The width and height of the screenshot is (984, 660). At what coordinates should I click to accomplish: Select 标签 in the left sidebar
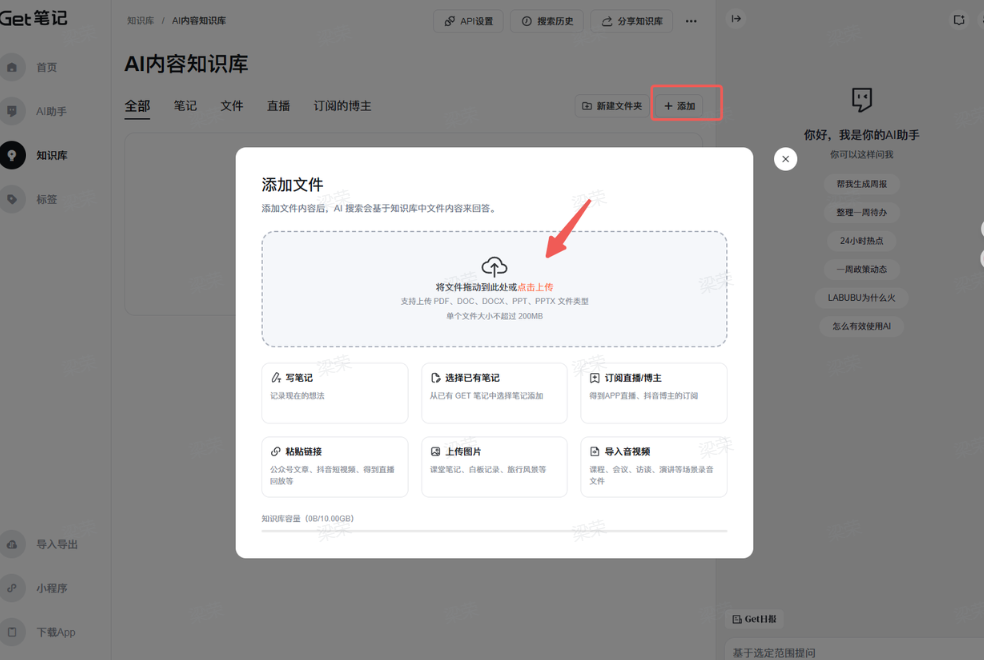pos(46,199)
